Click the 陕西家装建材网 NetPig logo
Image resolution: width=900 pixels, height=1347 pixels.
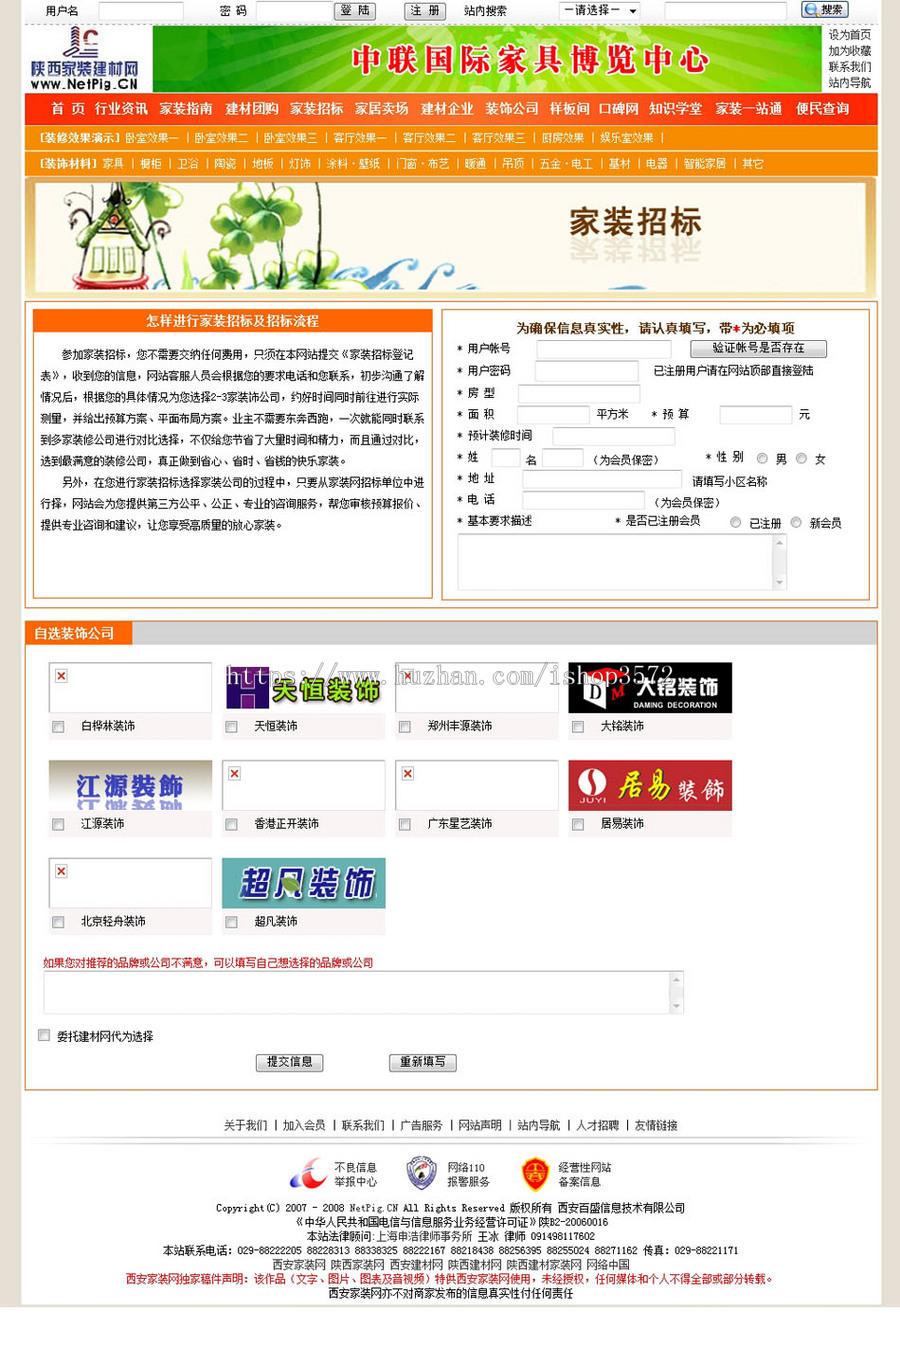click(x=83, y=59)
